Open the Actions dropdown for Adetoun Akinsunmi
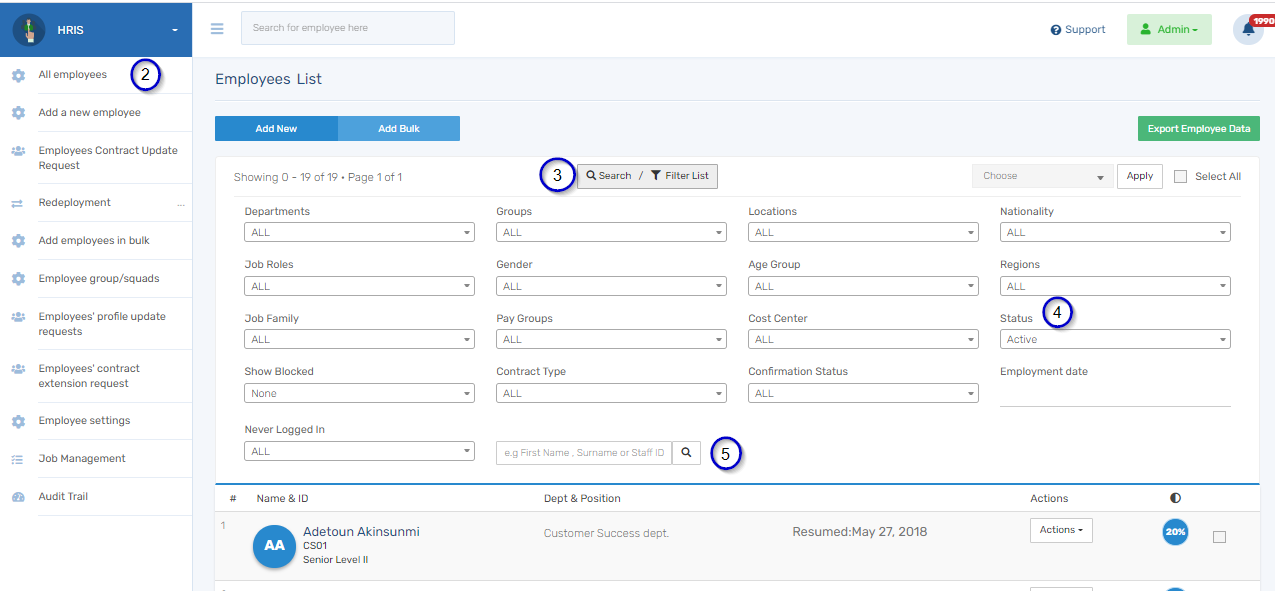Image resolution: width=1275 pixels, height=591 pixels. (1060, 530)
